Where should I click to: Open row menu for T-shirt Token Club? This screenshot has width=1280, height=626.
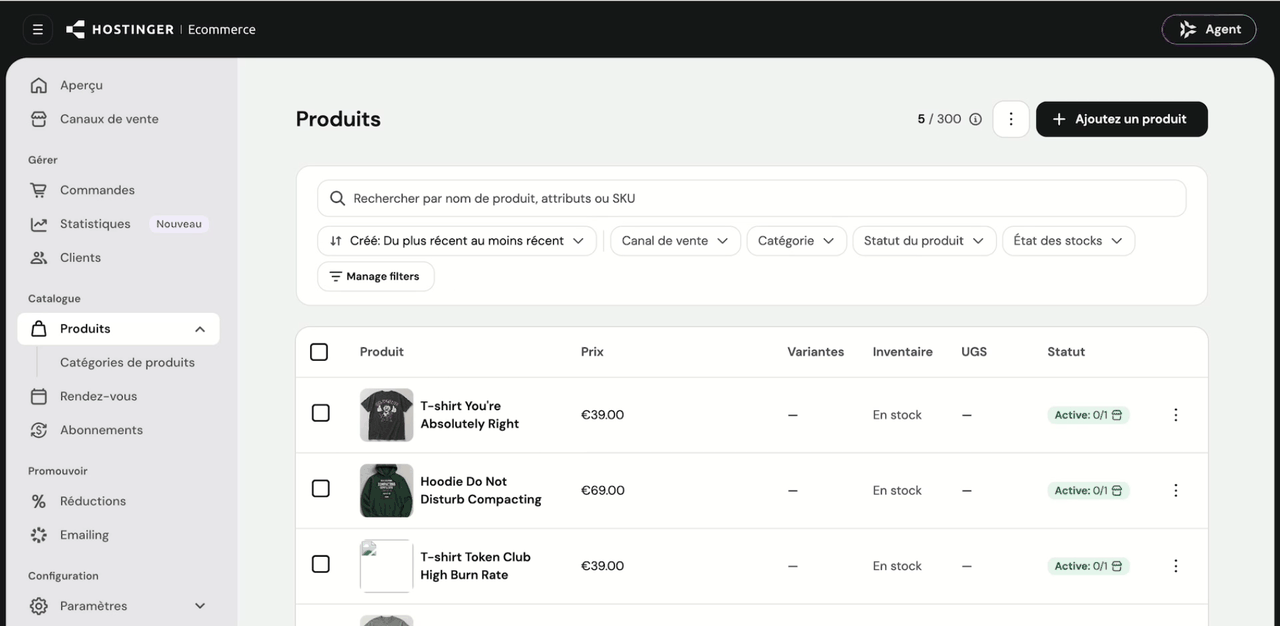1176,566
